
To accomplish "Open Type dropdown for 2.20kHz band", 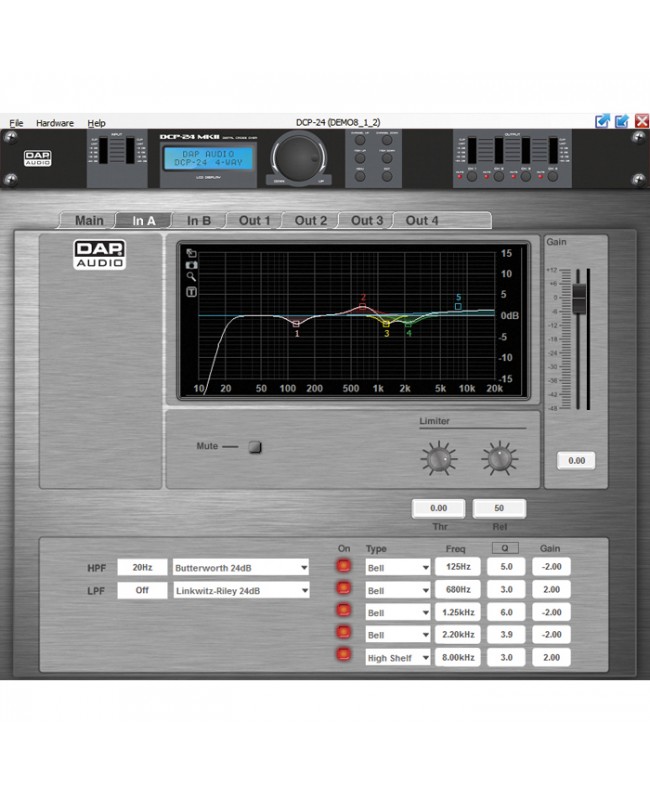I will [398, 635].
